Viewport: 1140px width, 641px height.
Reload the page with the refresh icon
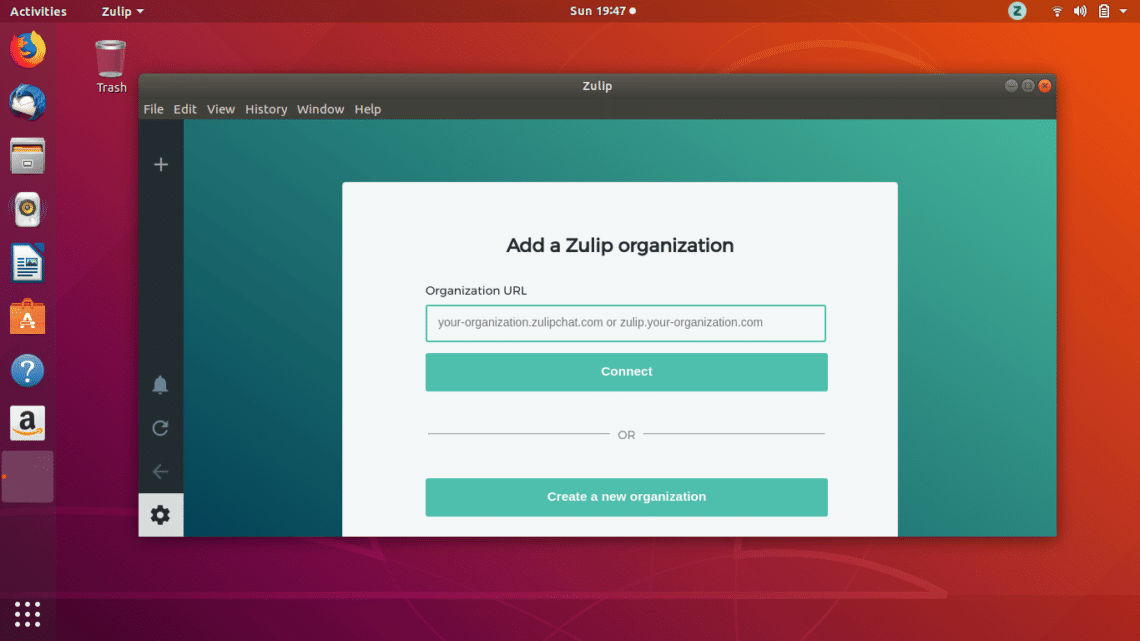[160, 428]
